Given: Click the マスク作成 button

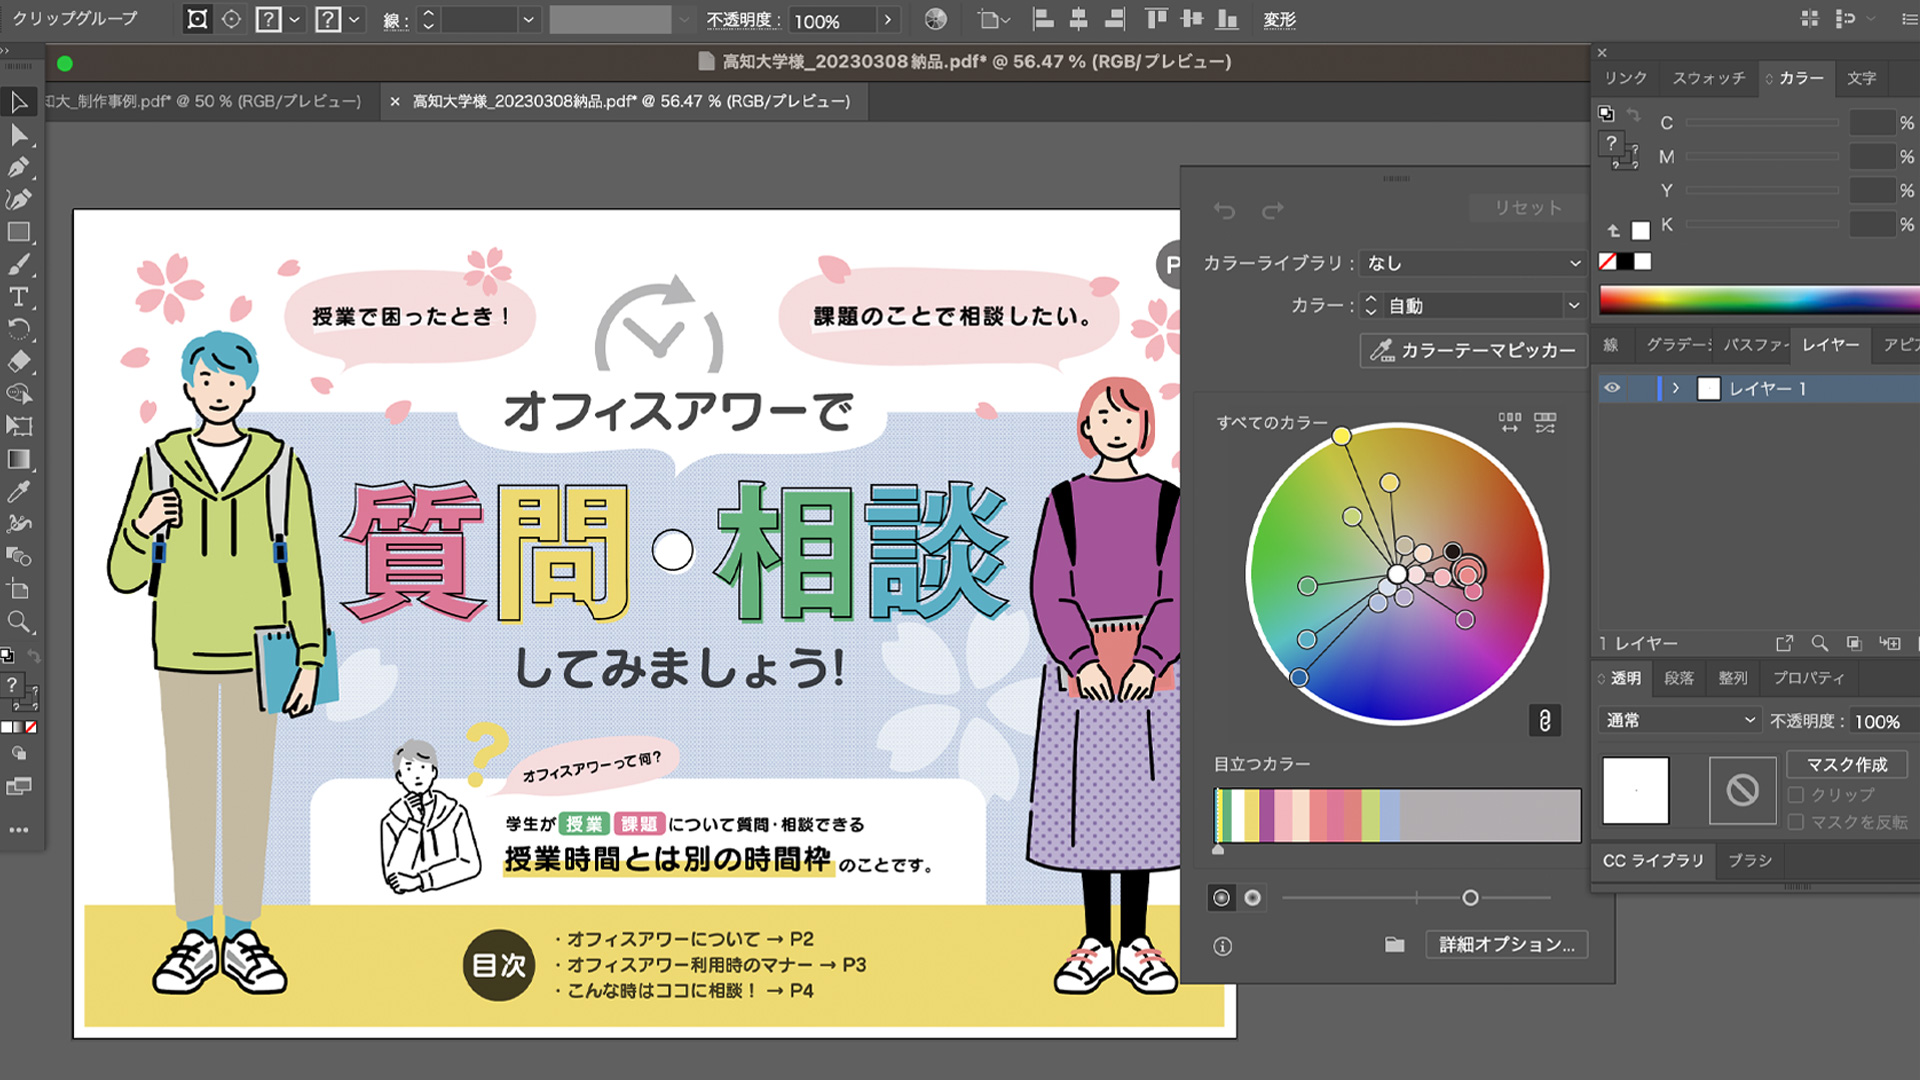Looking at the screenshot, I should pyautogui.click(x=1847, y=765).
